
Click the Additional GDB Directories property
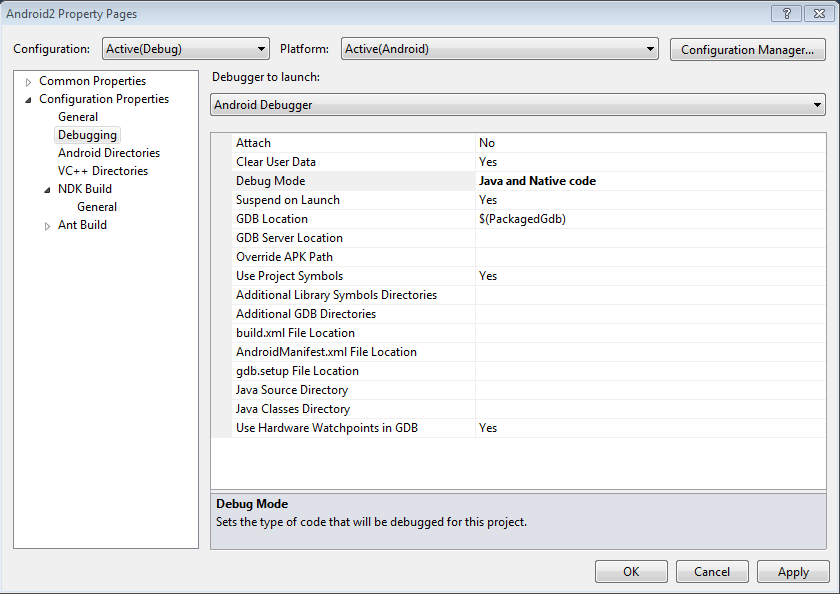click(306, 314)
